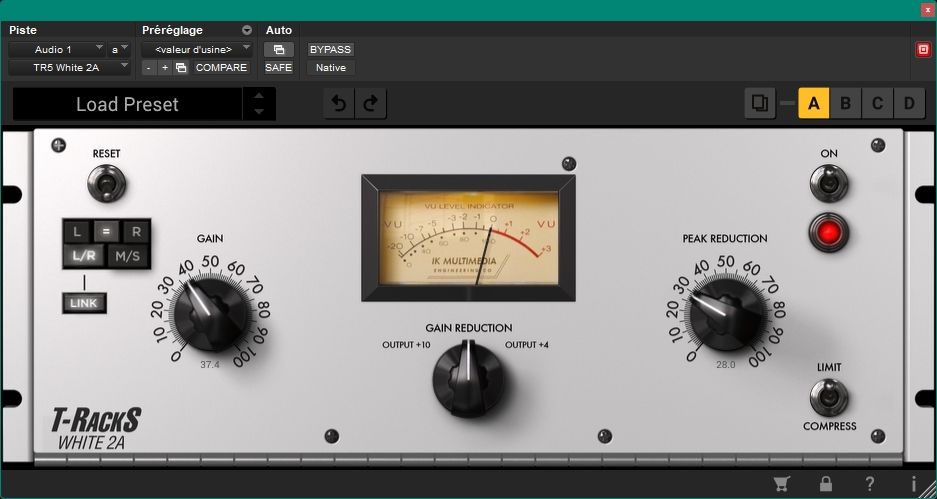Toggle the LIMIT/COMPRESS switch
The width and height of the screenshot is (937, 499).
[x=828, y=397]
